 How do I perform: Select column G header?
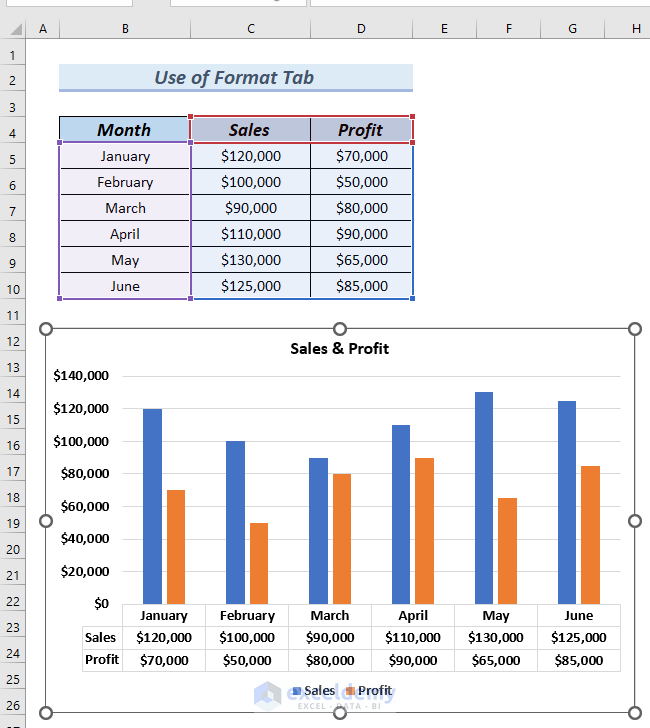[572, 29]
